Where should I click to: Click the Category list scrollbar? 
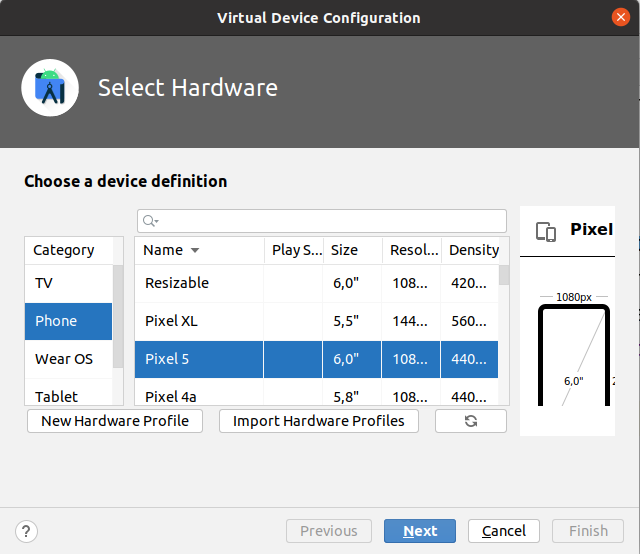click(118, 316)
